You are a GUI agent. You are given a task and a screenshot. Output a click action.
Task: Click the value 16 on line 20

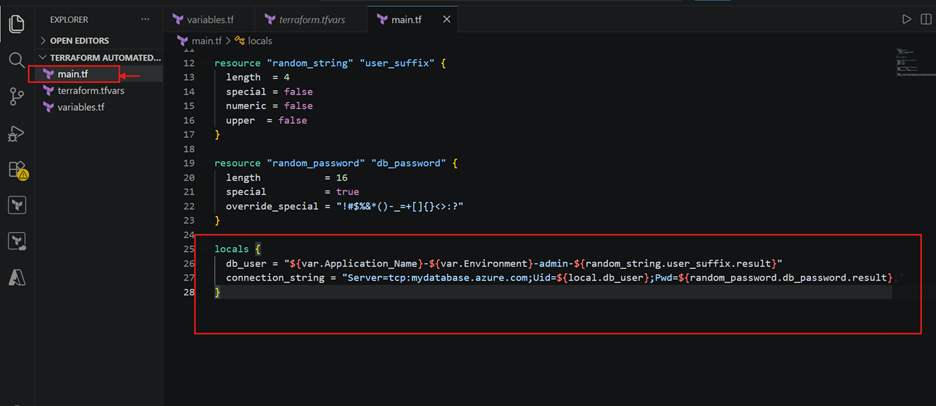point(342,177)
